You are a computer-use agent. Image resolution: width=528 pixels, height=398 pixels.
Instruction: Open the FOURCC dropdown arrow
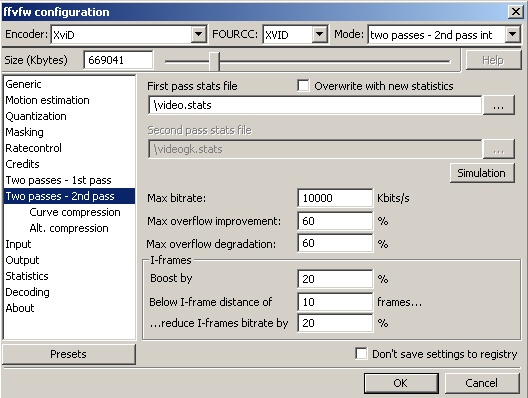click(x=319, y=34)
